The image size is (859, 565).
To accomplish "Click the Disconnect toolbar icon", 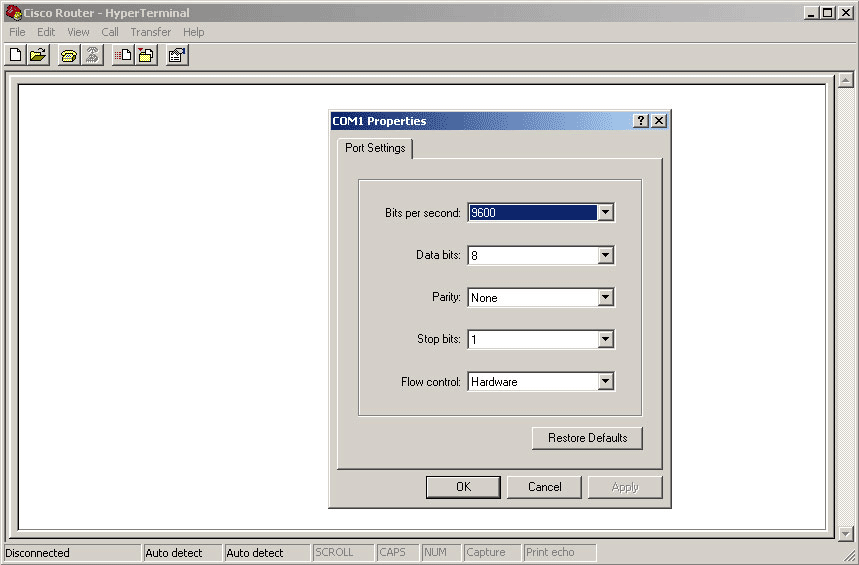I will click(x=92, y=55).
